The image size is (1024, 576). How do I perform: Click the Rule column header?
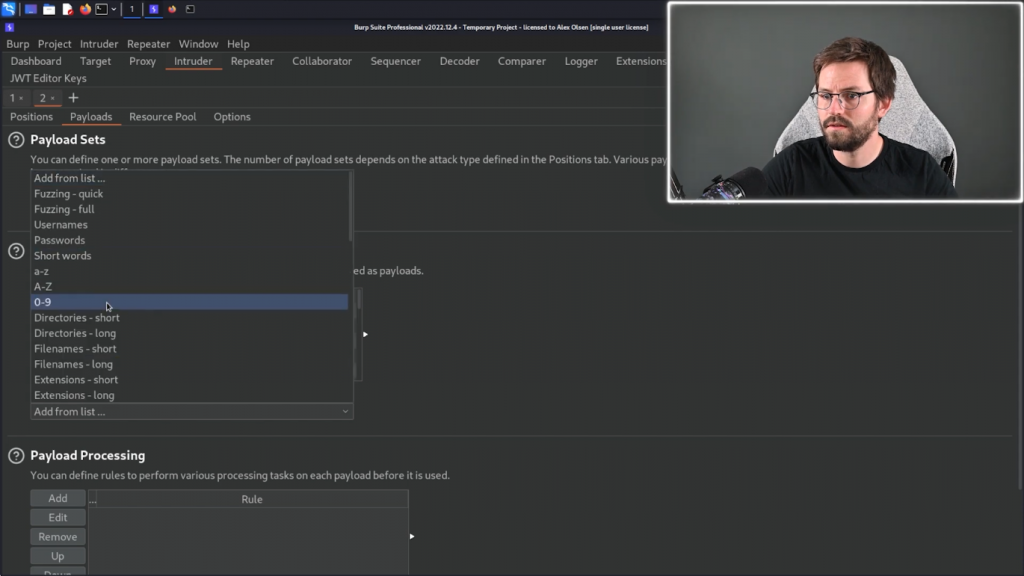(x=252, y=499)
